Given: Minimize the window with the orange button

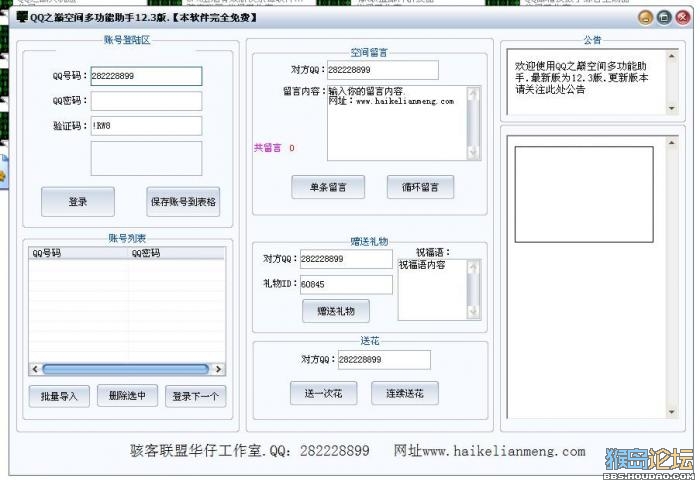Looking at the screenshot, I should click(646, 18).
